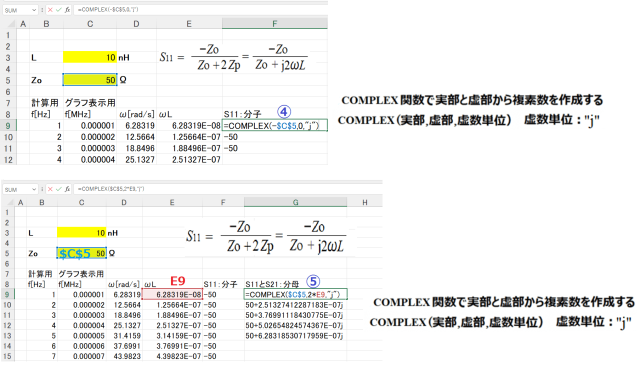Select column F header in upper sheet
Image resolution: width=640 pixels, height=375 pixels.
275,24
